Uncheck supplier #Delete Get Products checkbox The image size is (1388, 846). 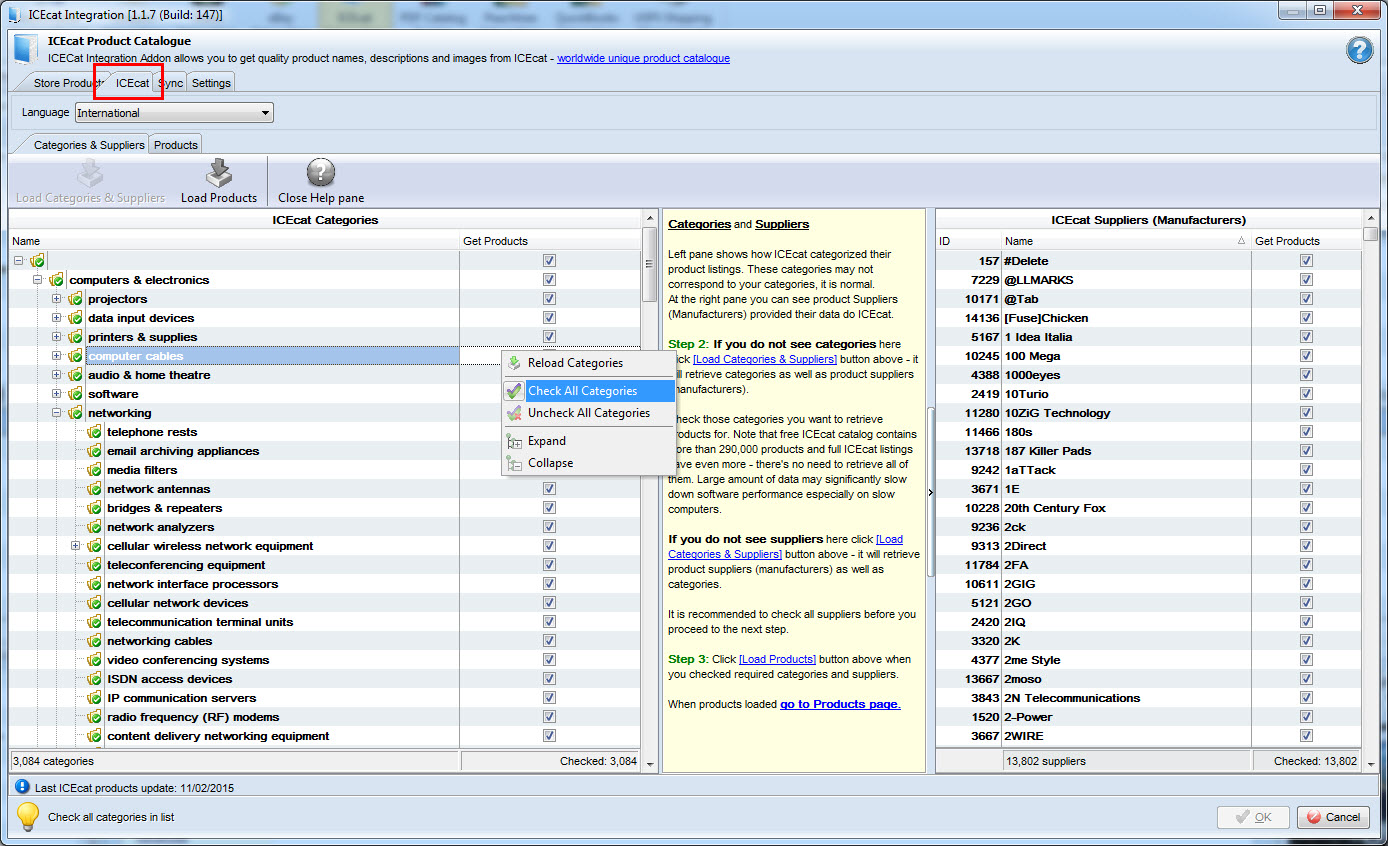coord(1306,261)
